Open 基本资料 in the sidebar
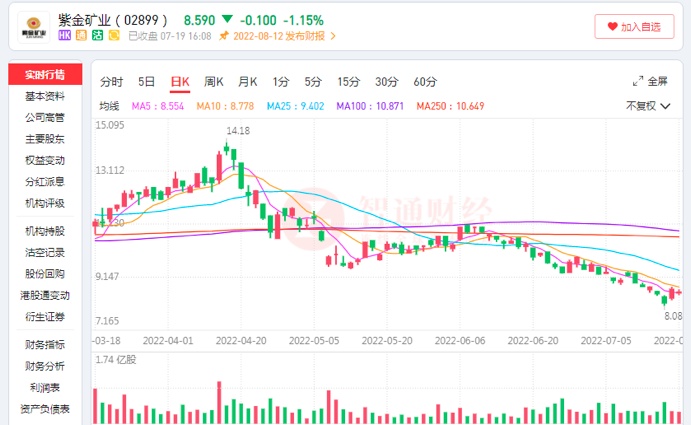Screen dimensions: 691x425 pos(45,96)
